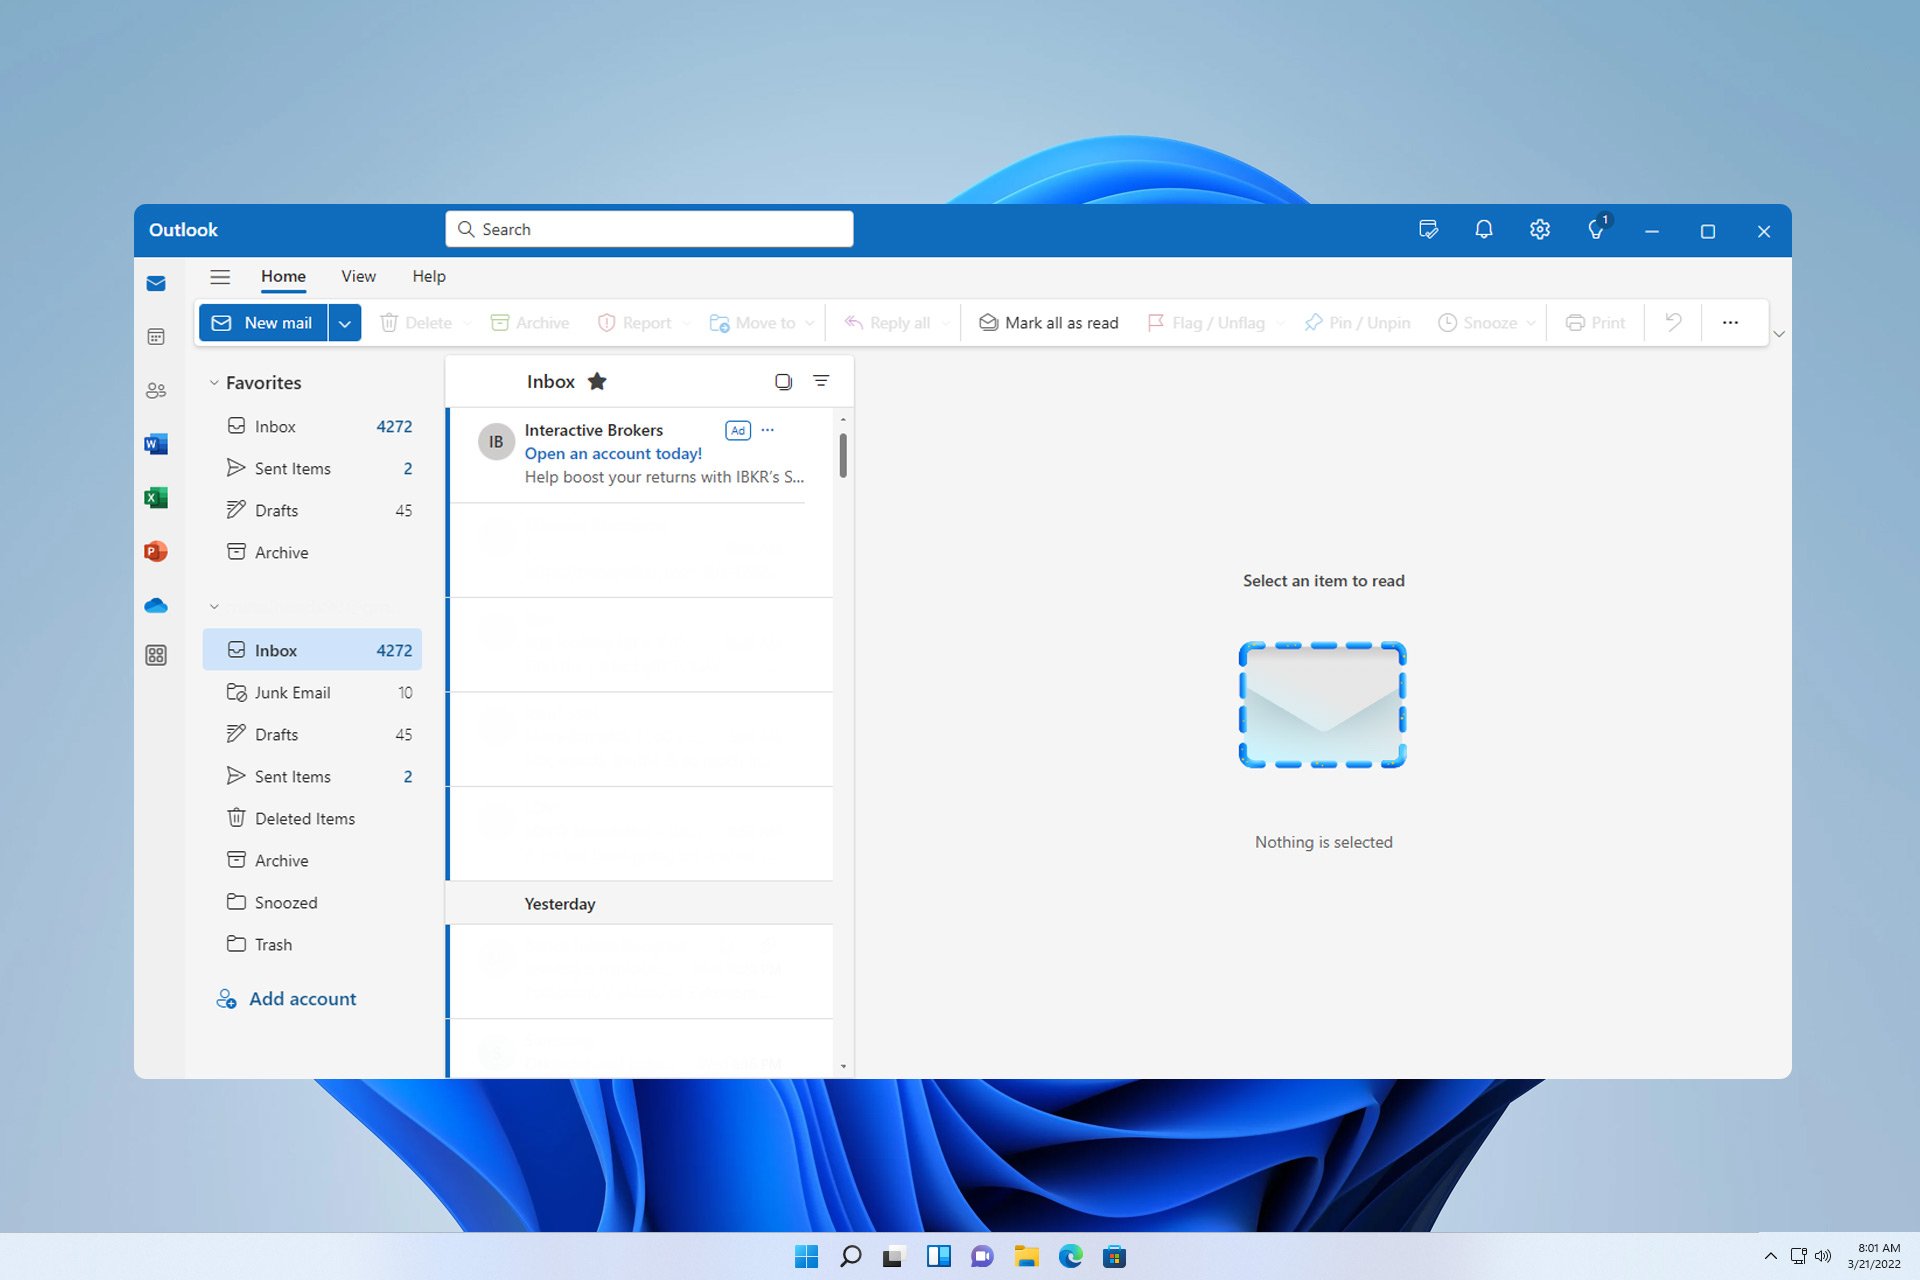Collapse the Favorites section
This screenshot has width=1920, height=1280.
214,383
